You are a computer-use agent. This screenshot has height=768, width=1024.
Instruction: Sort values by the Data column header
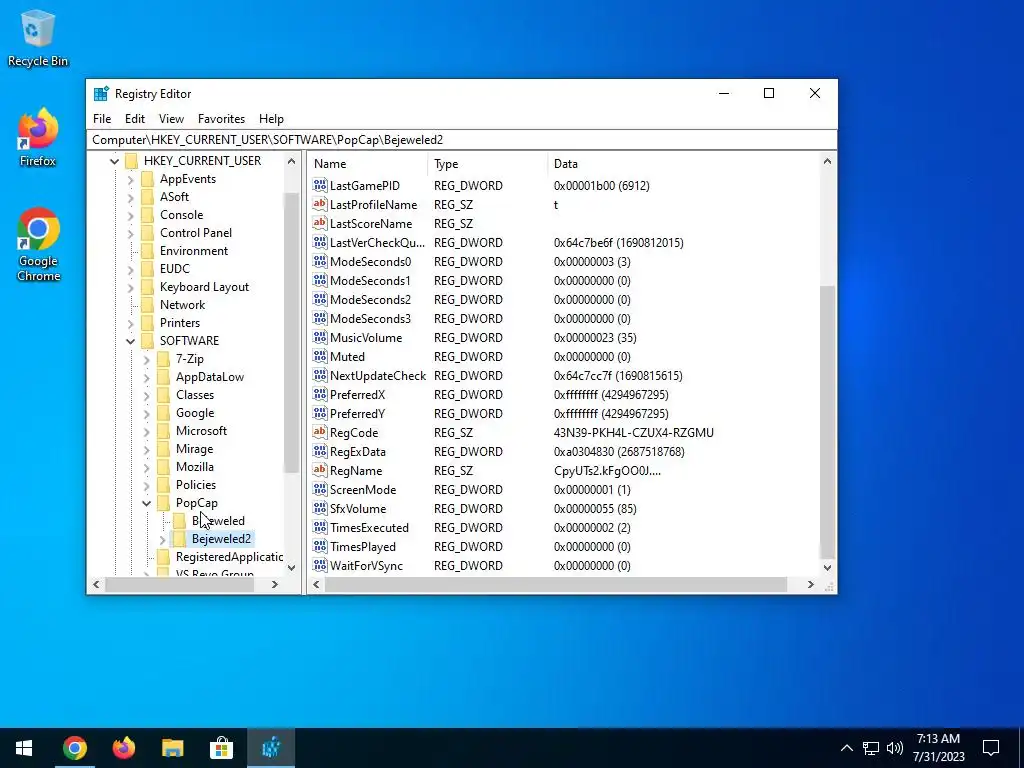coord(683,164)
